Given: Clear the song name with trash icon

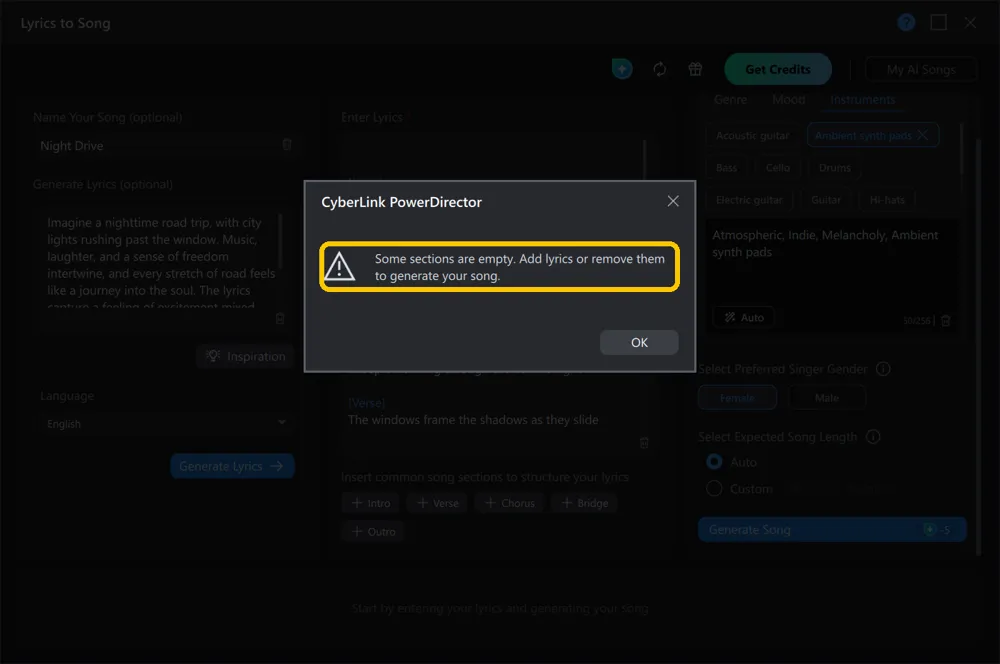Looking at the screenshot, I should pyautogui.click(x=287, y=145).
